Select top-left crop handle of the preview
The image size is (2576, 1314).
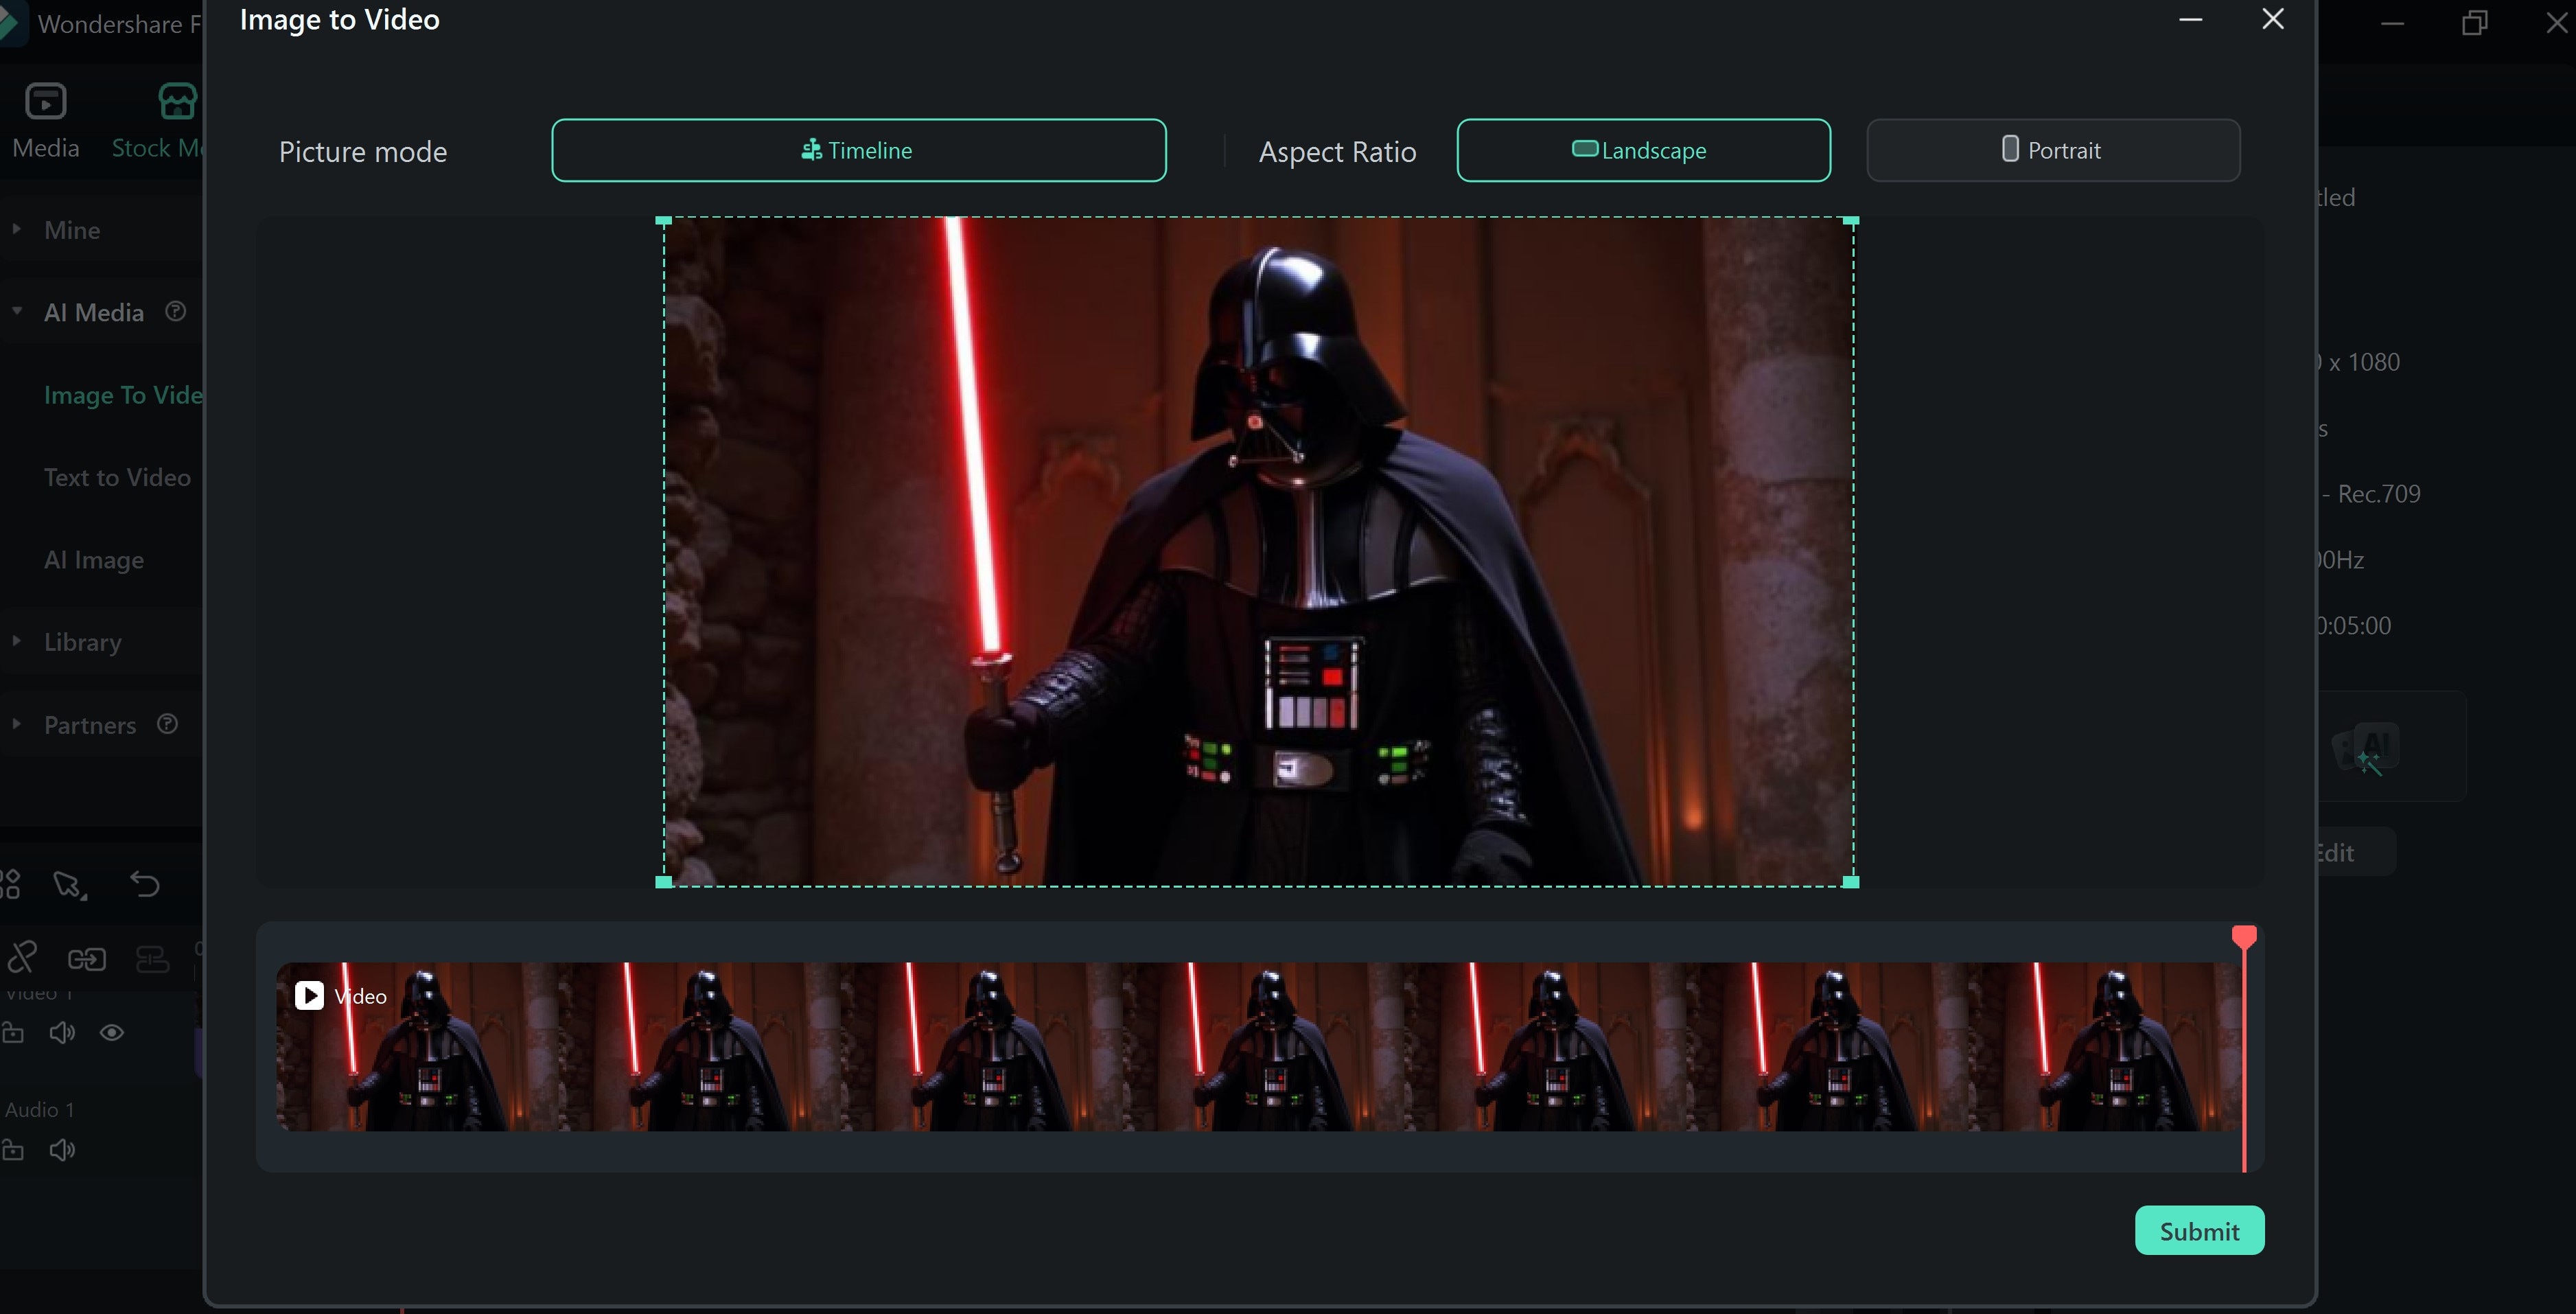click(x=663, y=220)
